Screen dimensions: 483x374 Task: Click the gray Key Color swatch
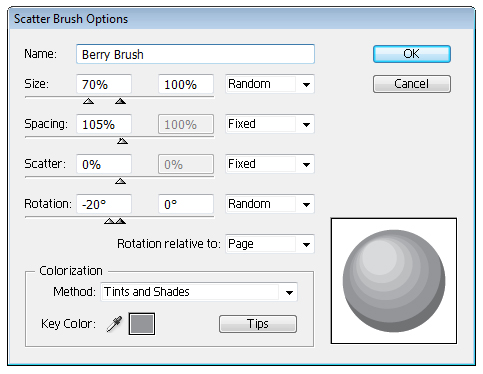click(x=142, y=324)
